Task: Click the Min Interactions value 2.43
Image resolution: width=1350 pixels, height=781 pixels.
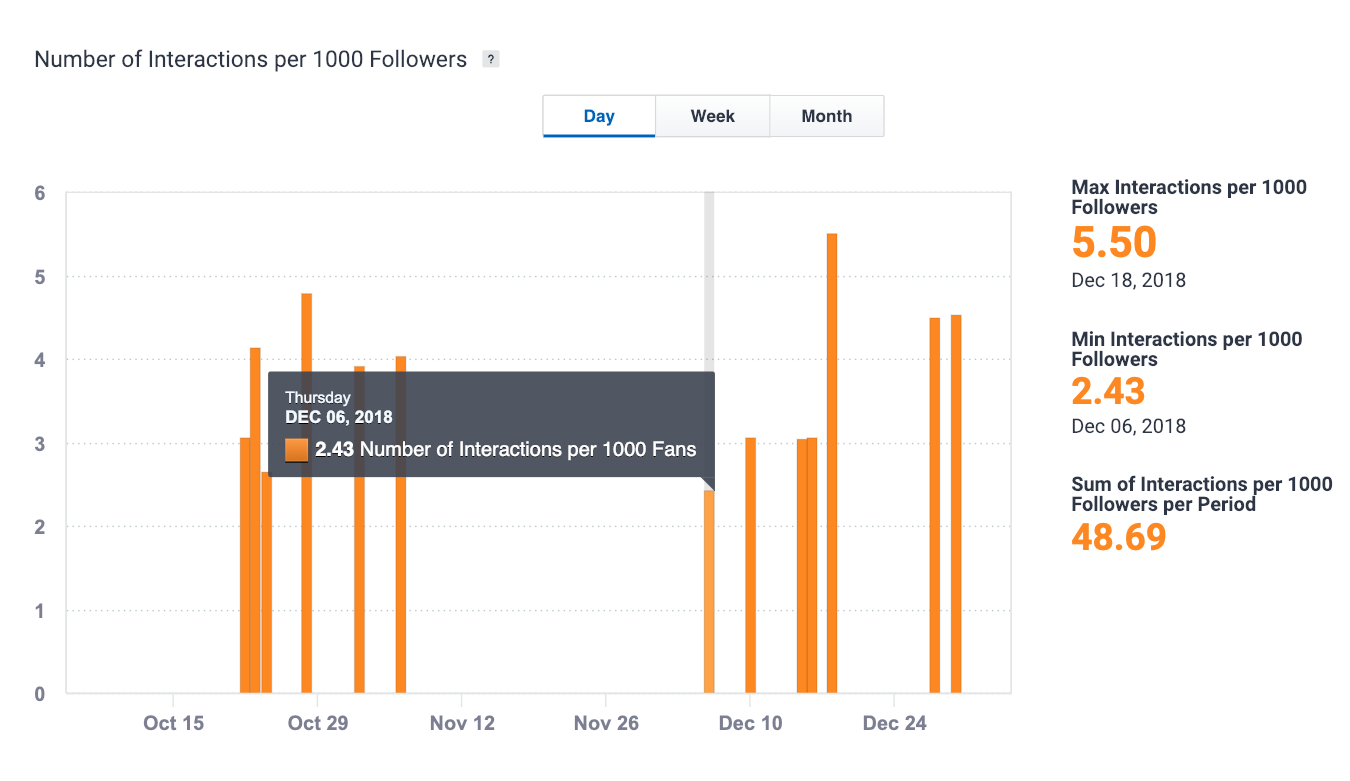Action: click(1108, 391)
